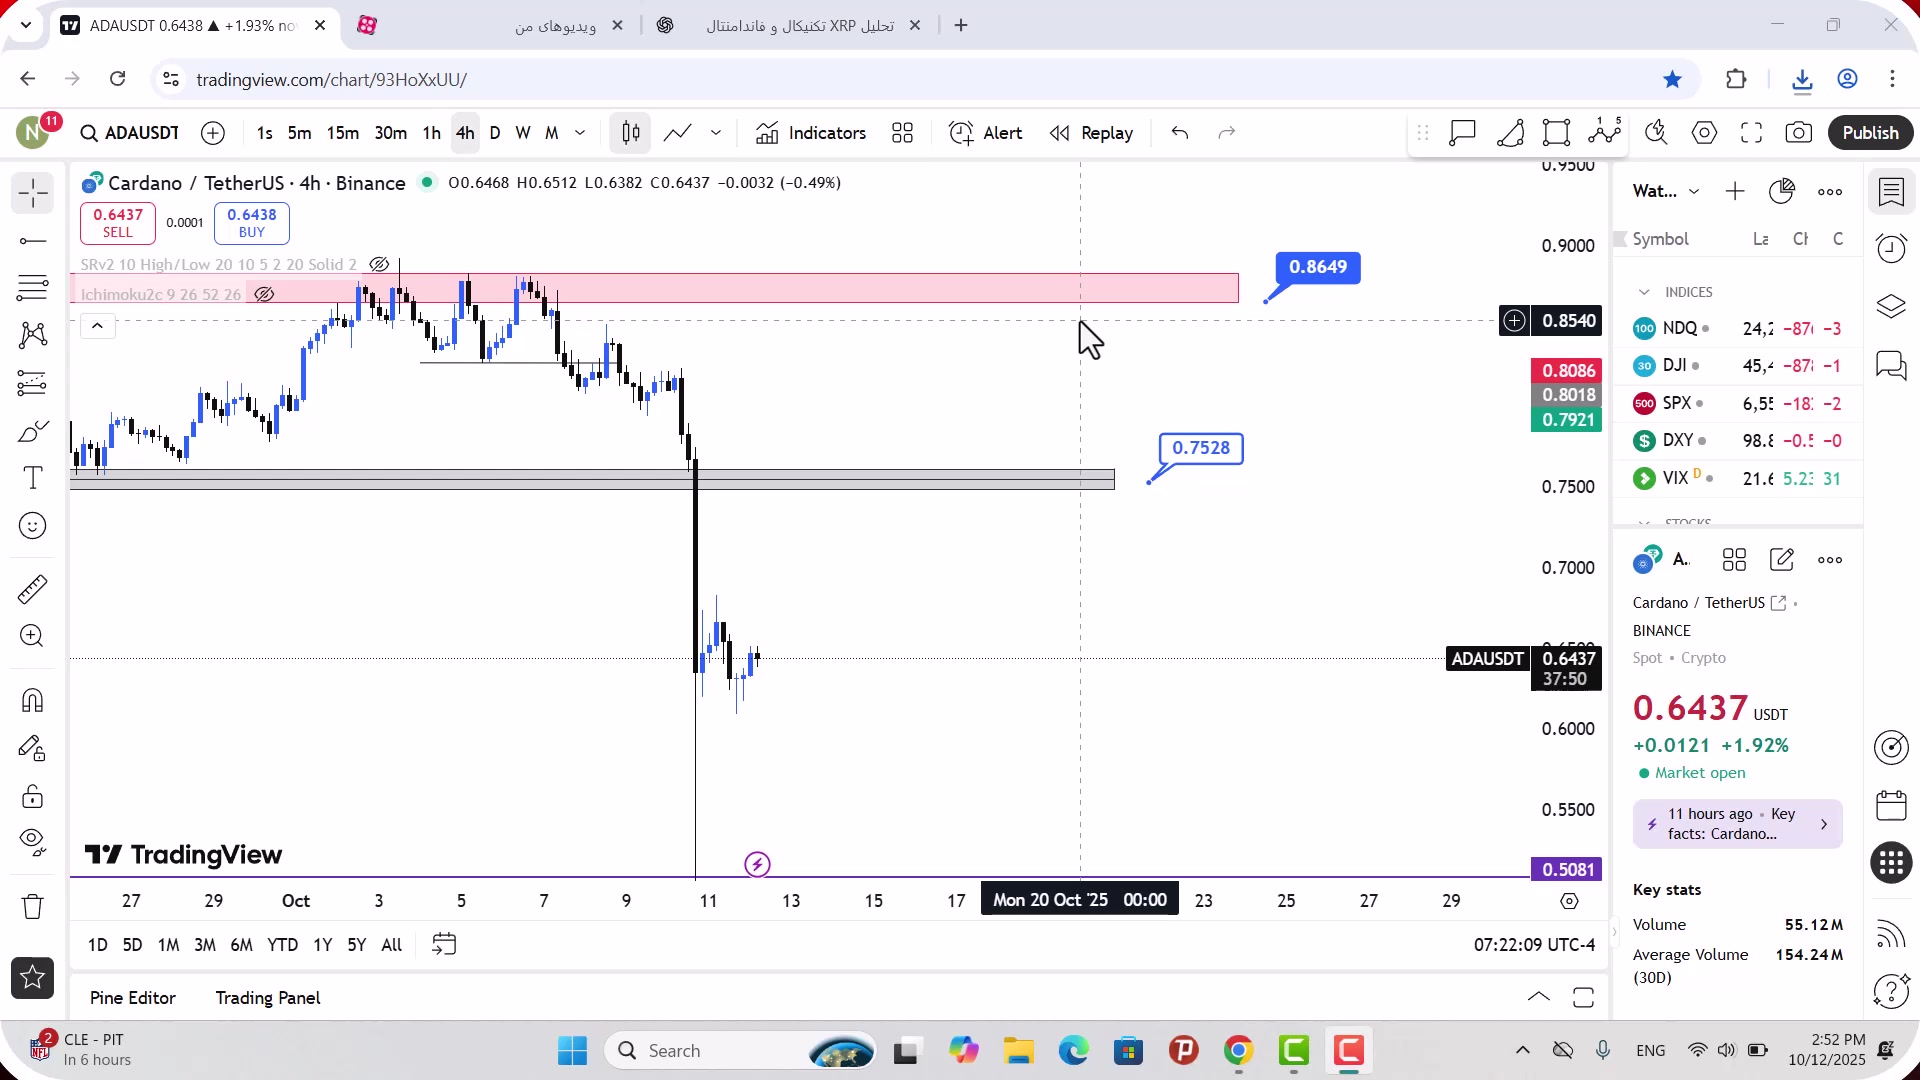Open the timeframe list dropdown

[580, 133]
